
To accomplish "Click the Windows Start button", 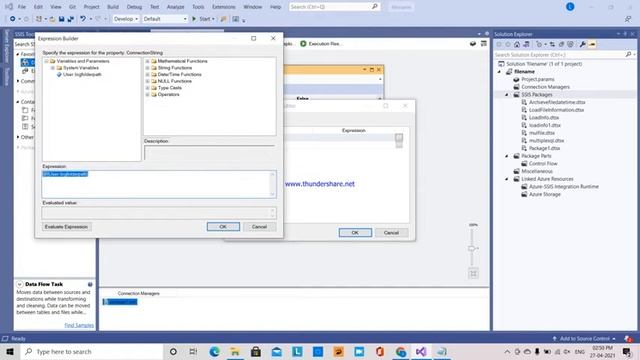I will coord(10,351).
